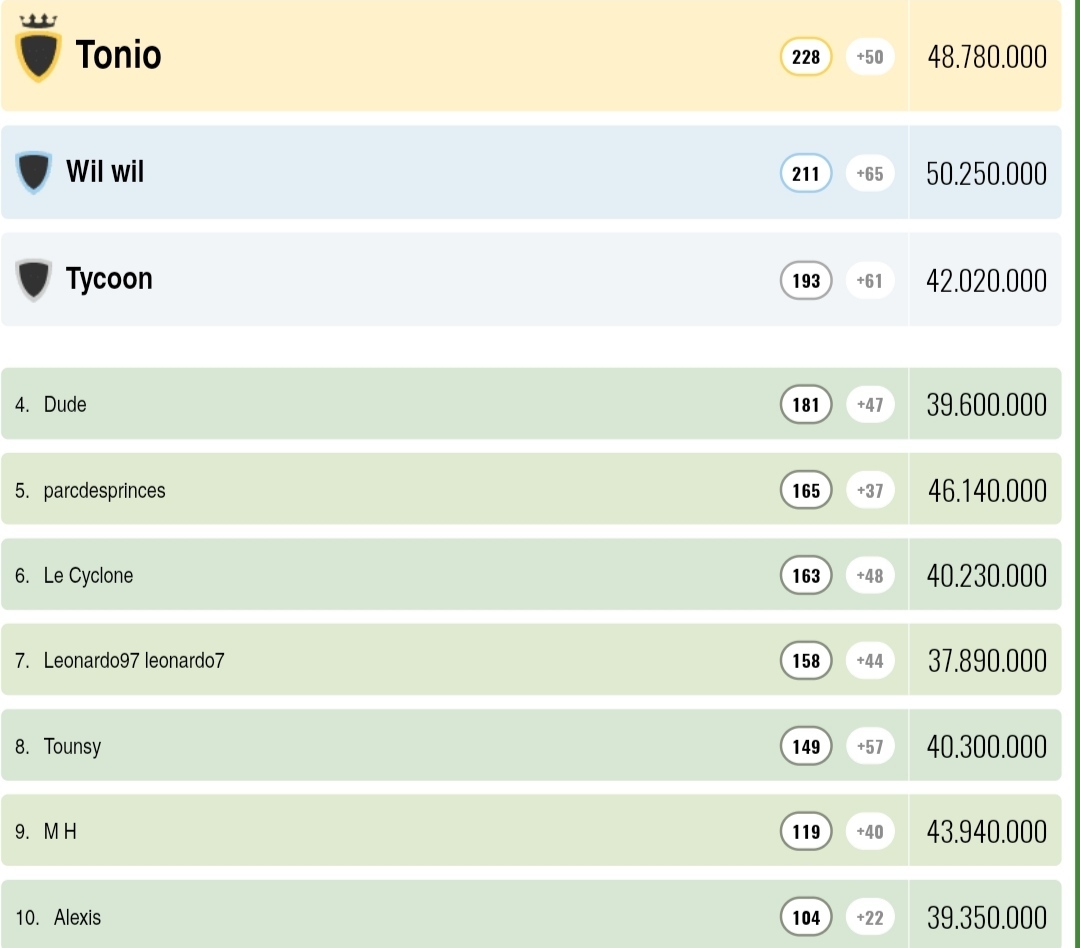This screenshot has height=948, width=1080.
Task: Click Tycoon's 193 points badge
Action: (806, 281)
